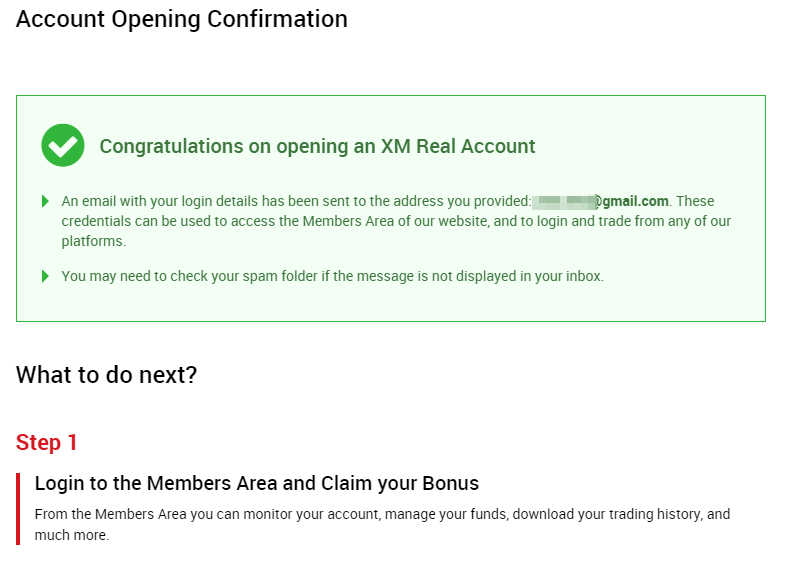
Task: Click Claim your Bonus text
Action: coord(400,483)
